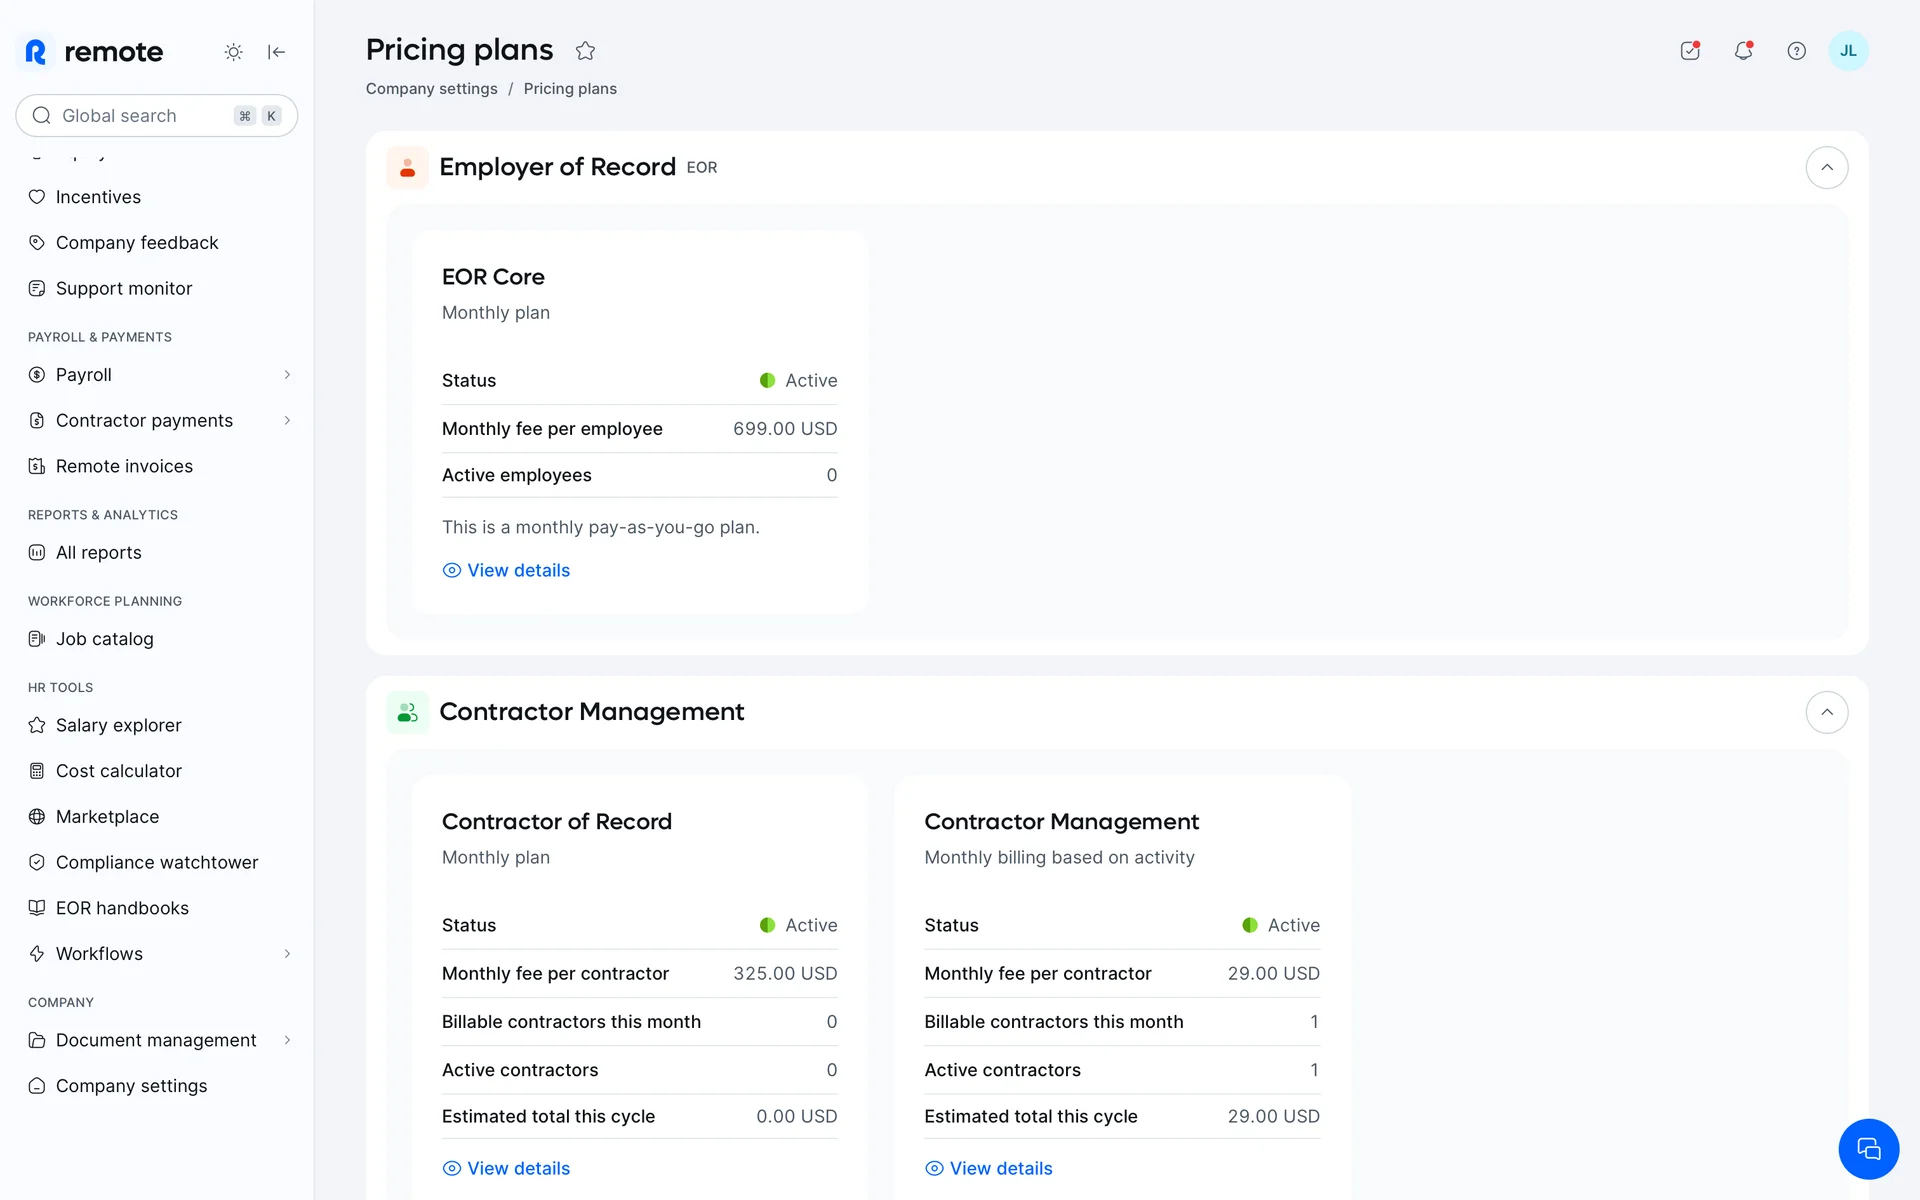Image resolution: width=1920 pixels, height=1200 pixels.
Task: Toggle light/dark theme sun icon
Action: point(233,52)
